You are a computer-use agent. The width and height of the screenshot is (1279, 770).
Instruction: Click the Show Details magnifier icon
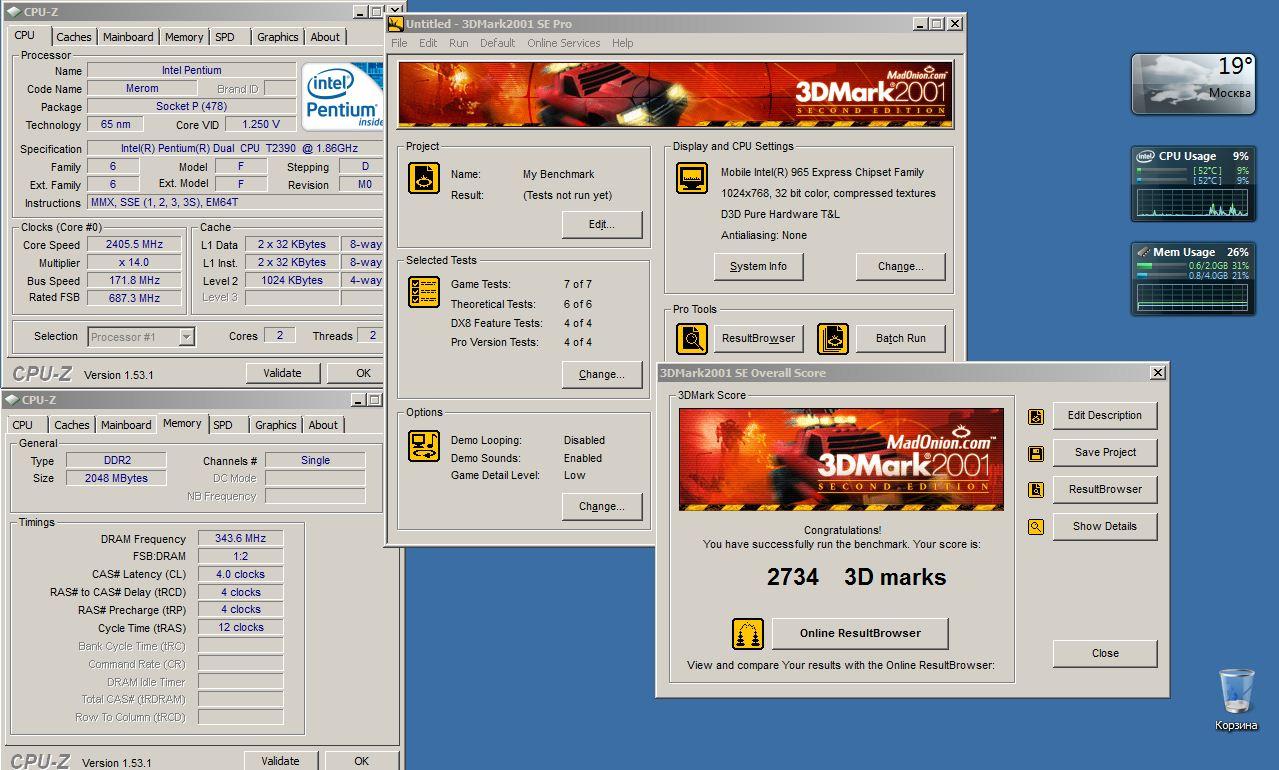tap(1036, 527)
